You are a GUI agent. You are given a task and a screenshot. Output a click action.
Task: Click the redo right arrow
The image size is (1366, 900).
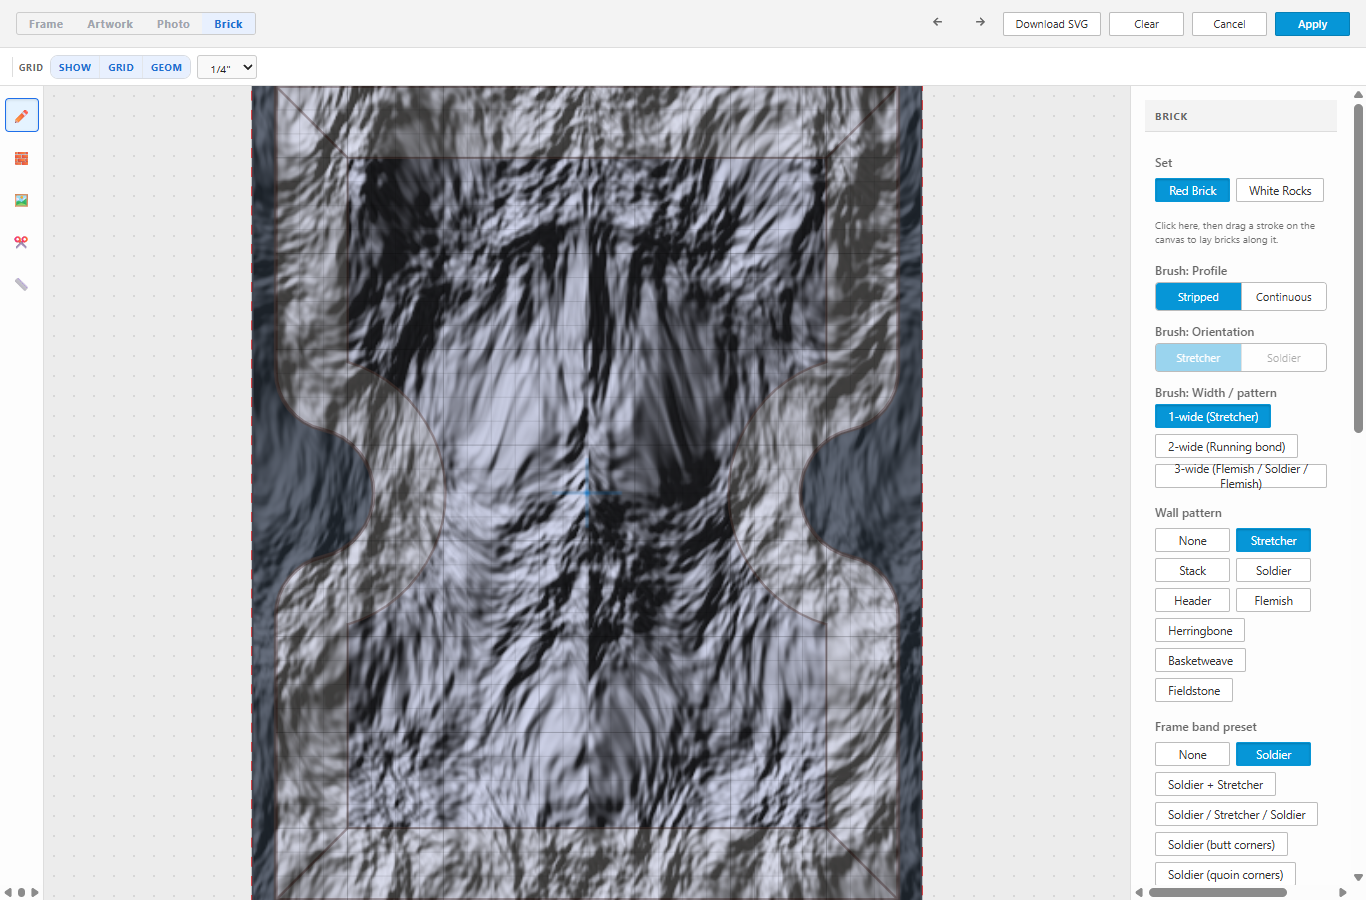[x=980, y=22]
